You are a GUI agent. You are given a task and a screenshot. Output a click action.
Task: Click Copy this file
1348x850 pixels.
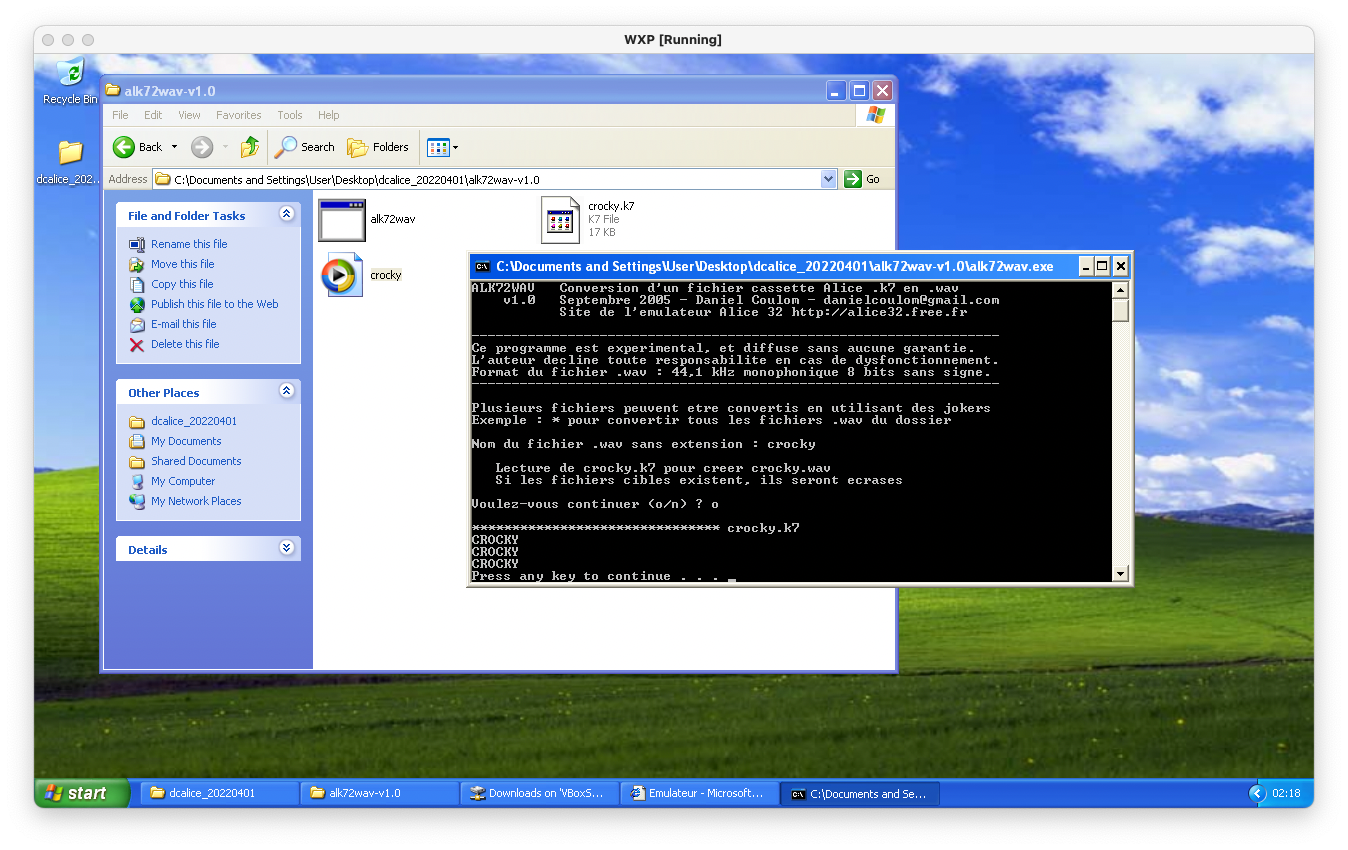click(x=182, y=284)
